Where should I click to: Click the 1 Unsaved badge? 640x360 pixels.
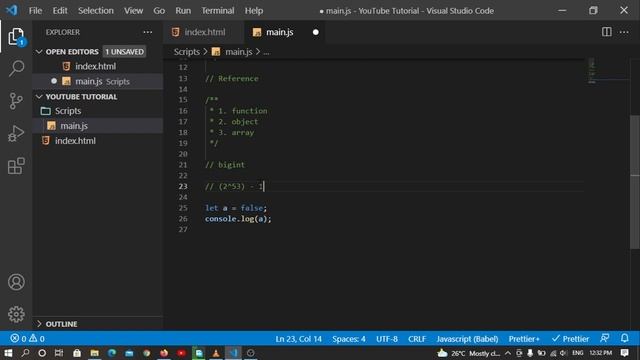[x=124, y=52]
